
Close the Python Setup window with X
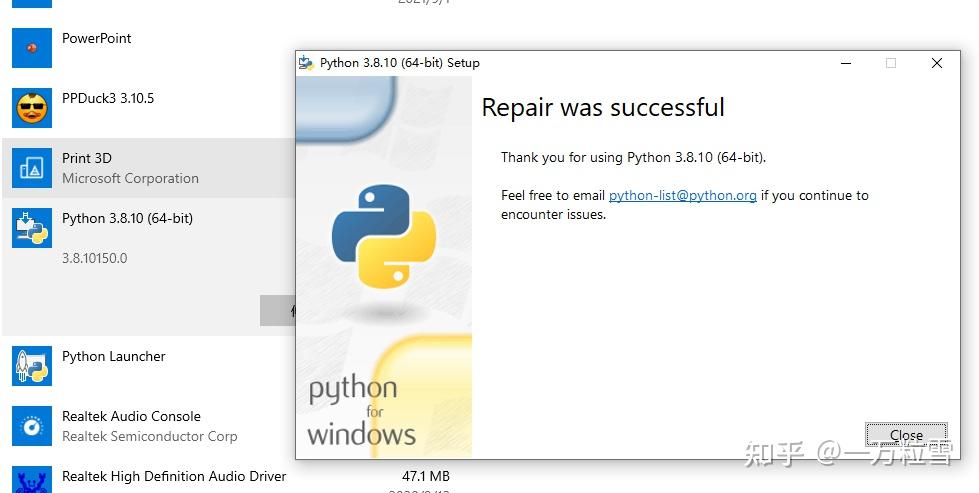click(x=937, y=62)
